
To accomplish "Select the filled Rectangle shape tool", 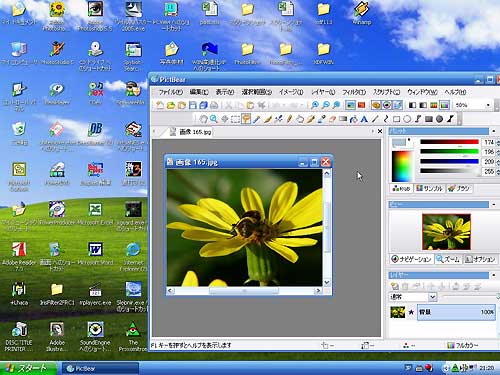I will click(429, 119).
